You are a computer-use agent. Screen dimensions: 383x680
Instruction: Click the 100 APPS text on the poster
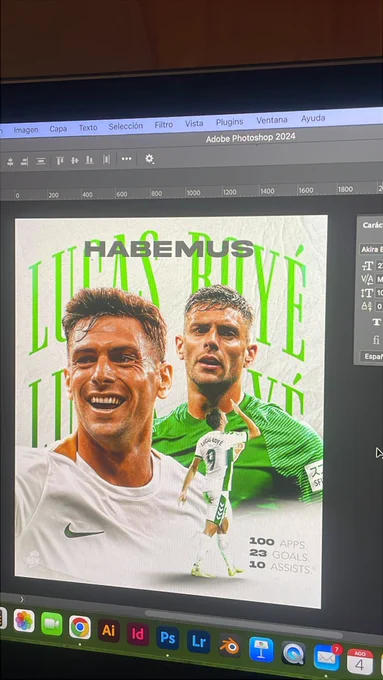278,543
